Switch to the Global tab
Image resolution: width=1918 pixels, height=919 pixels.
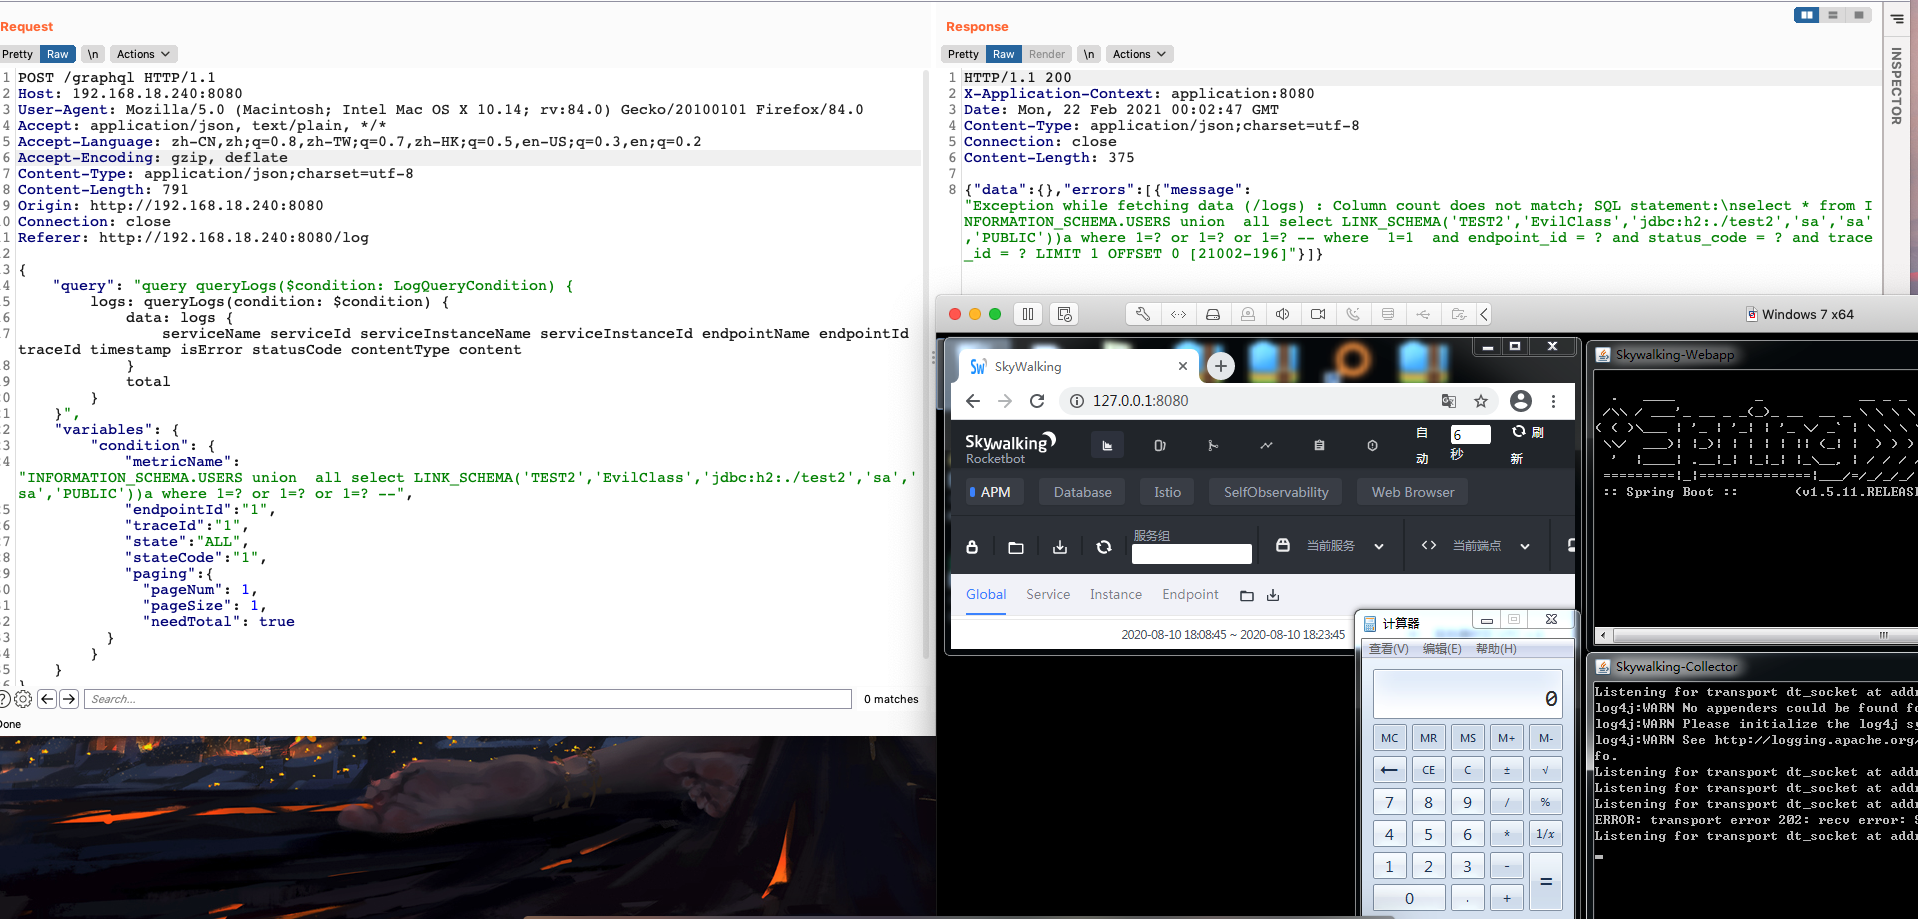pos(986,594)
